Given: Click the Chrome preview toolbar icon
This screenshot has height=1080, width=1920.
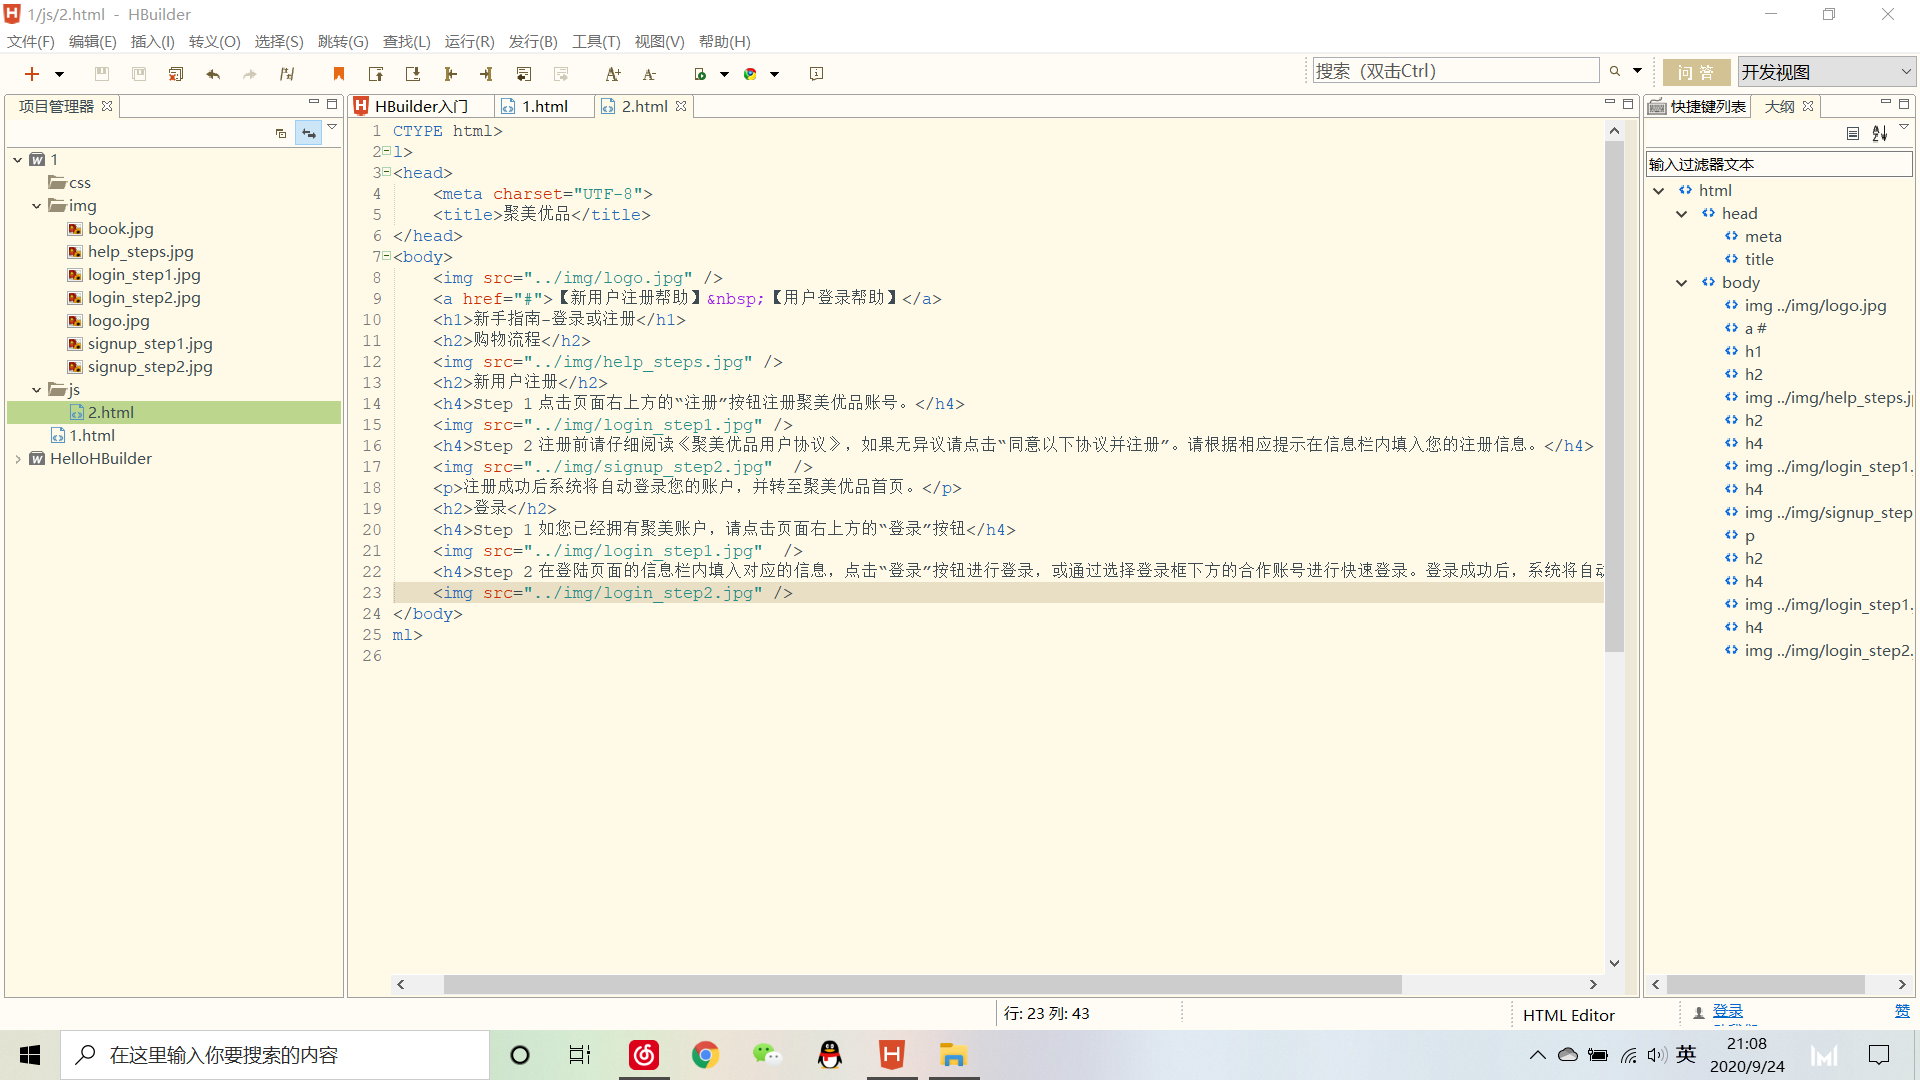Looking at the screenshot, I should click(x=750, y=74).
